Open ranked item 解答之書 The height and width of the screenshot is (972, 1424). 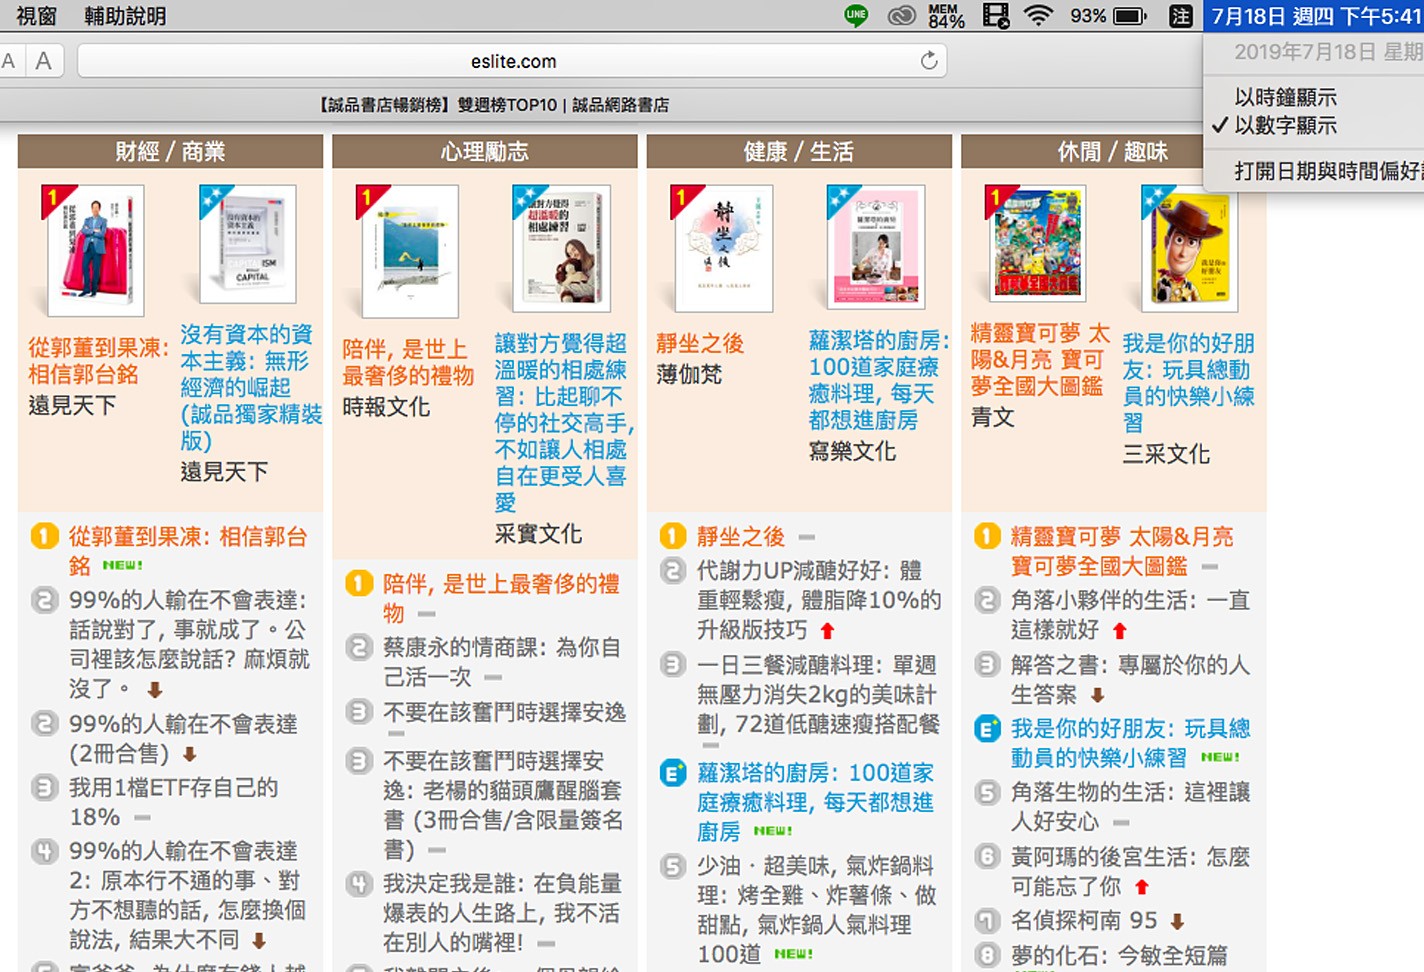[x=1130, y=679]
